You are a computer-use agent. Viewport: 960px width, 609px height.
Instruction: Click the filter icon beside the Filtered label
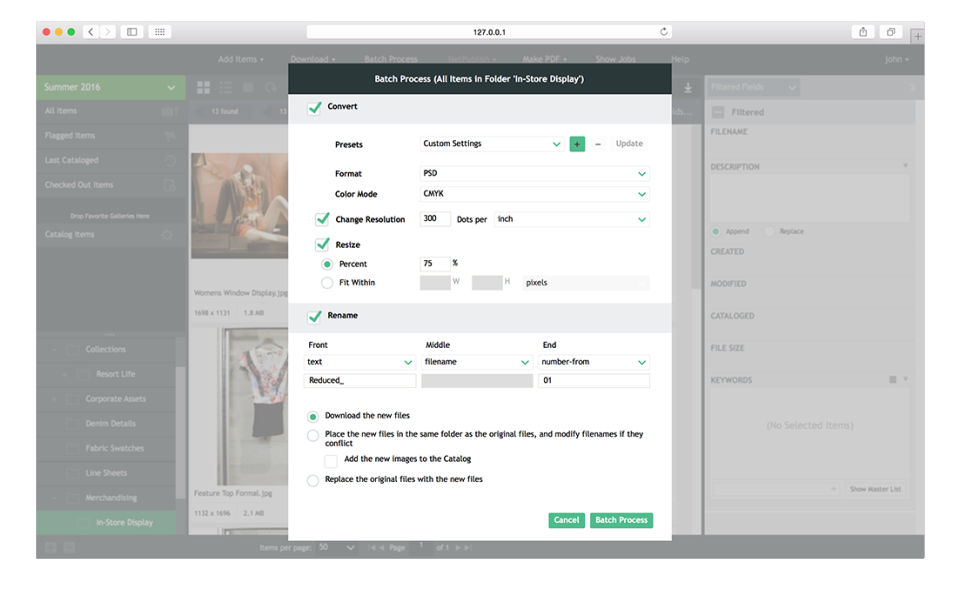click(720, 111)
